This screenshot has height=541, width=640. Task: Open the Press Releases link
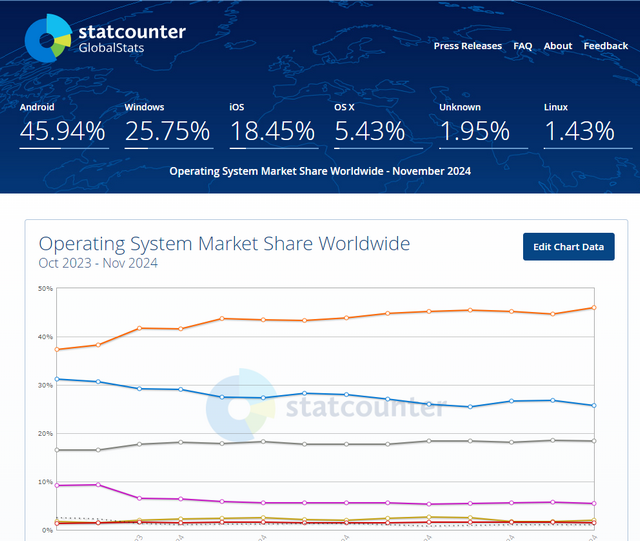(x=468, y=46)
